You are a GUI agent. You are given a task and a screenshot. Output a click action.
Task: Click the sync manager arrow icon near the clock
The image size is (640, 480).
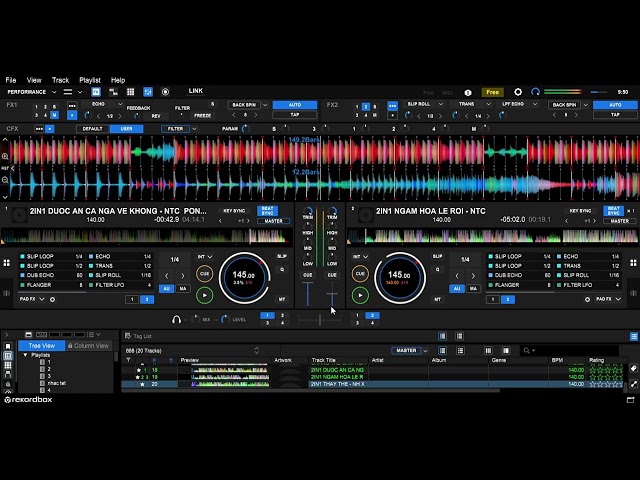[536, 92]
